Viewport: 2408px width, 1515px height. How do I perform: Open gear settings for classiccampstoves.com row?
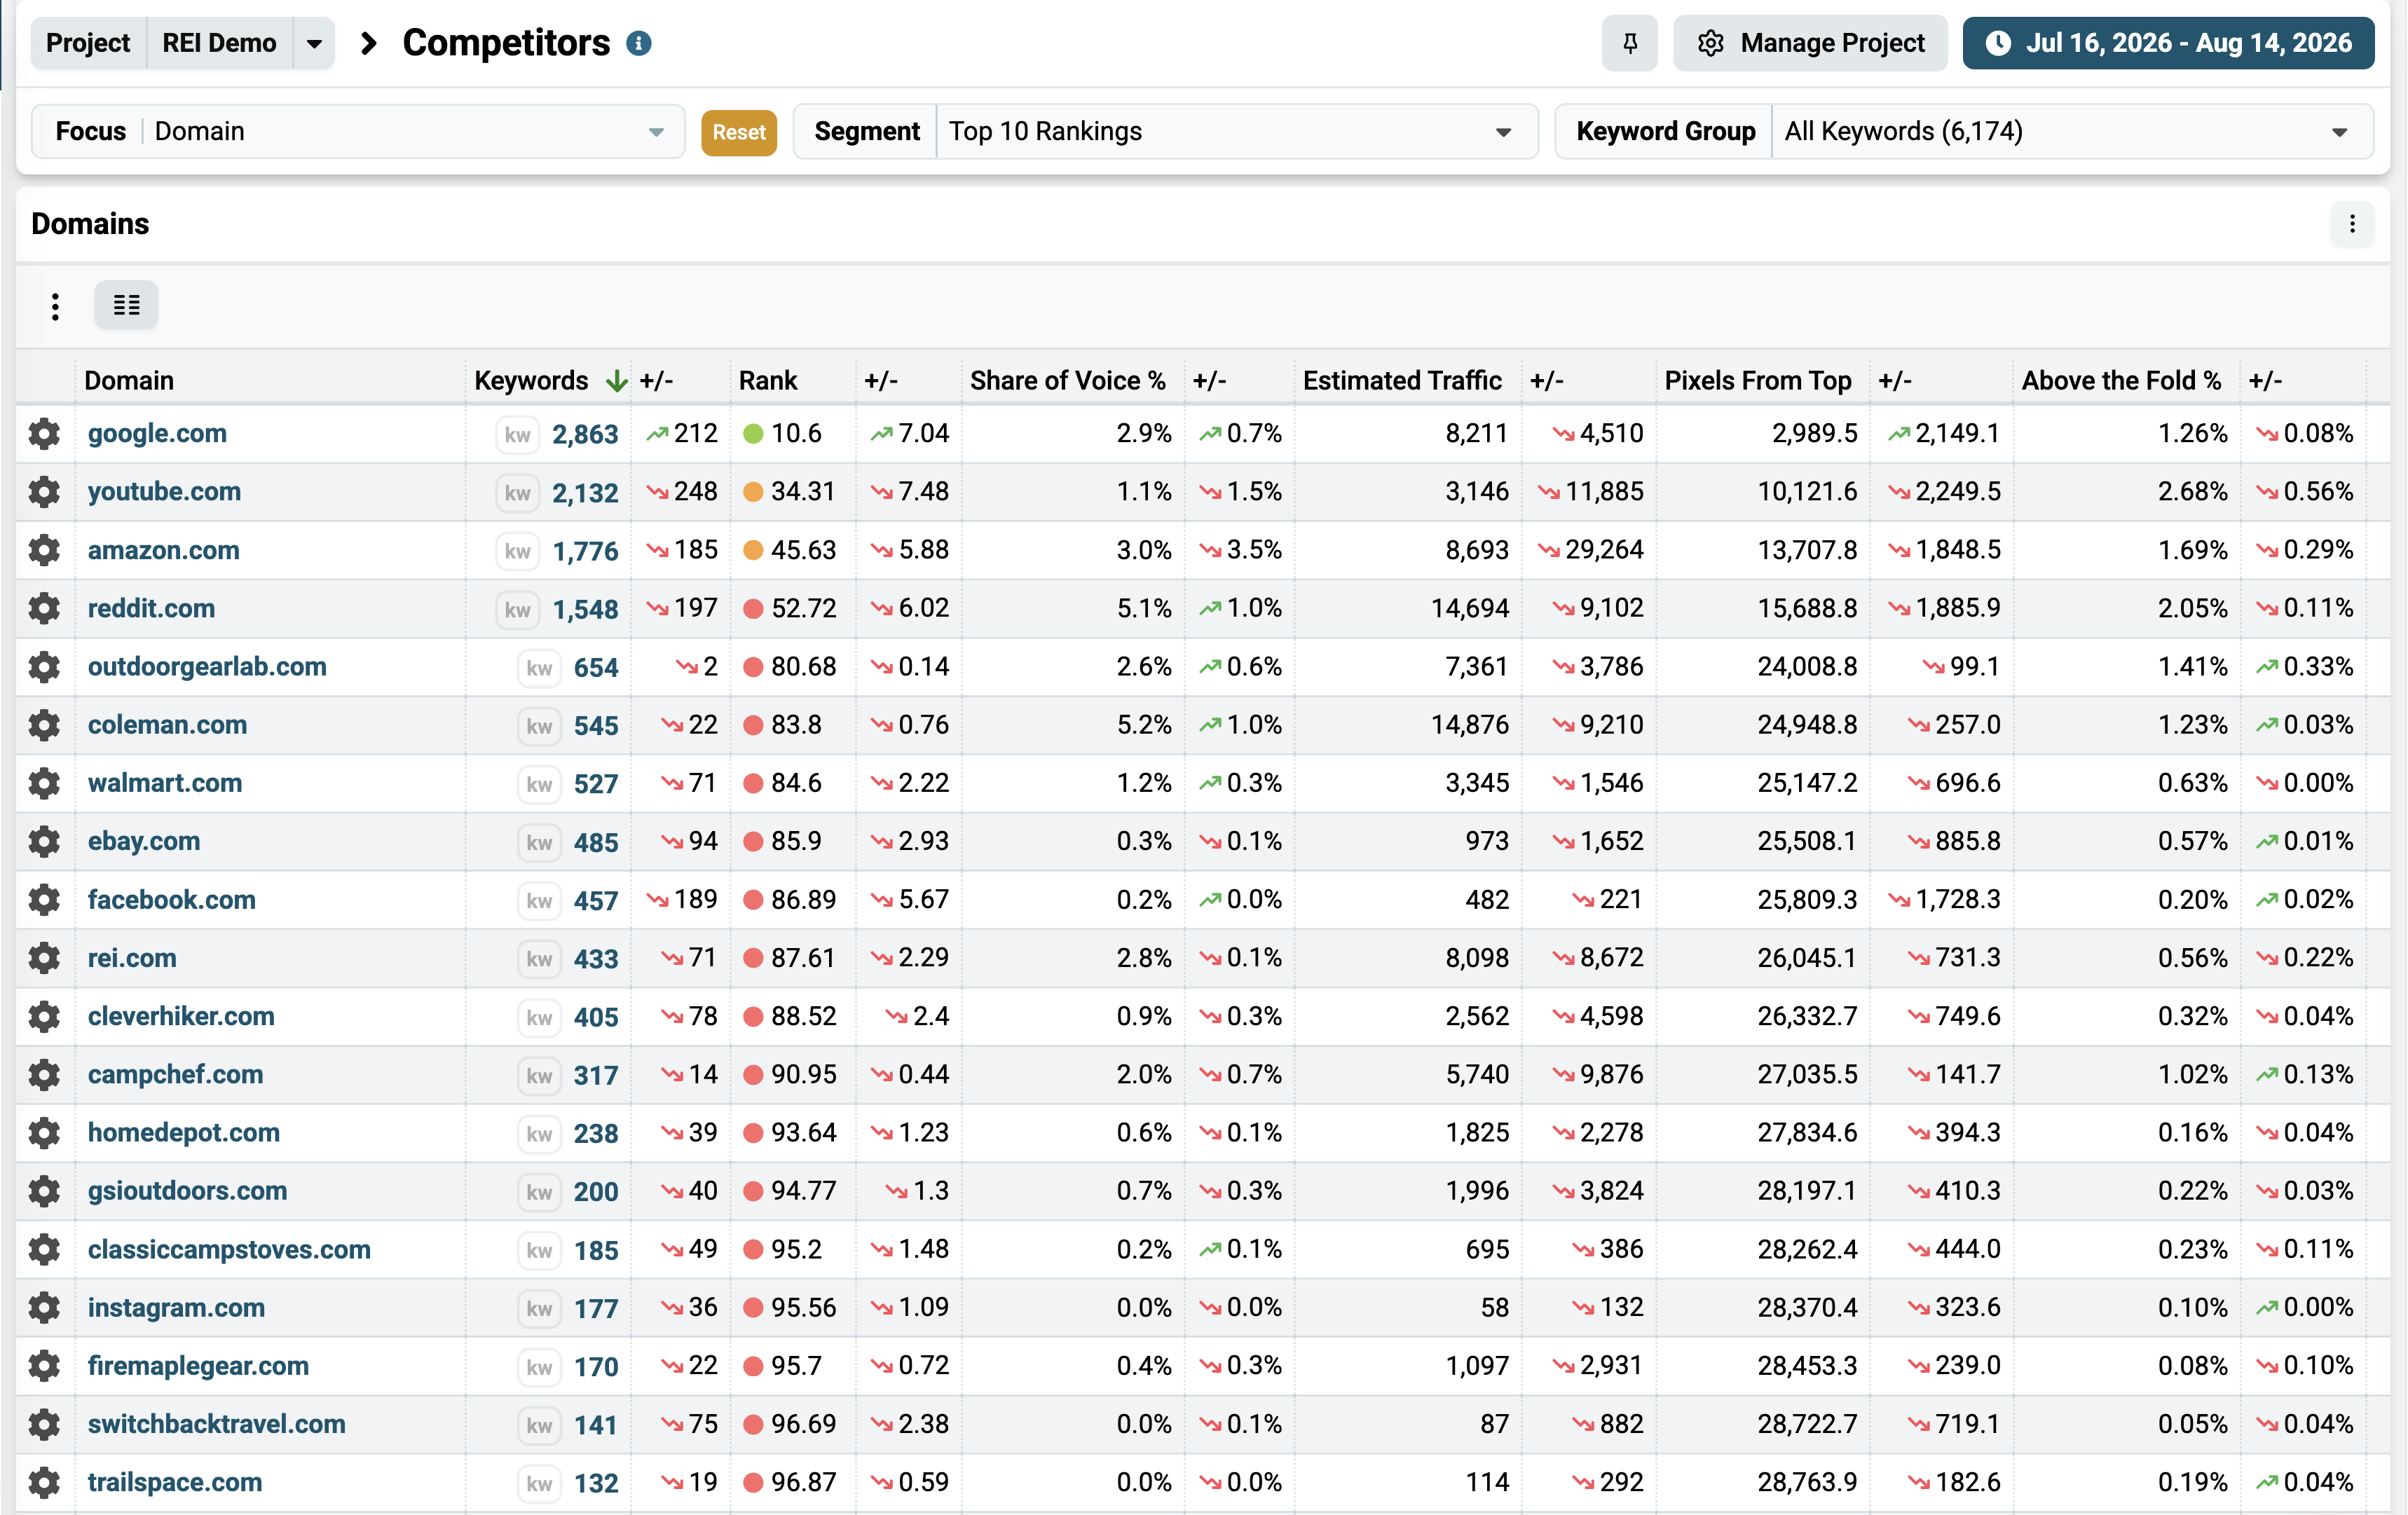pos(44,1249)
